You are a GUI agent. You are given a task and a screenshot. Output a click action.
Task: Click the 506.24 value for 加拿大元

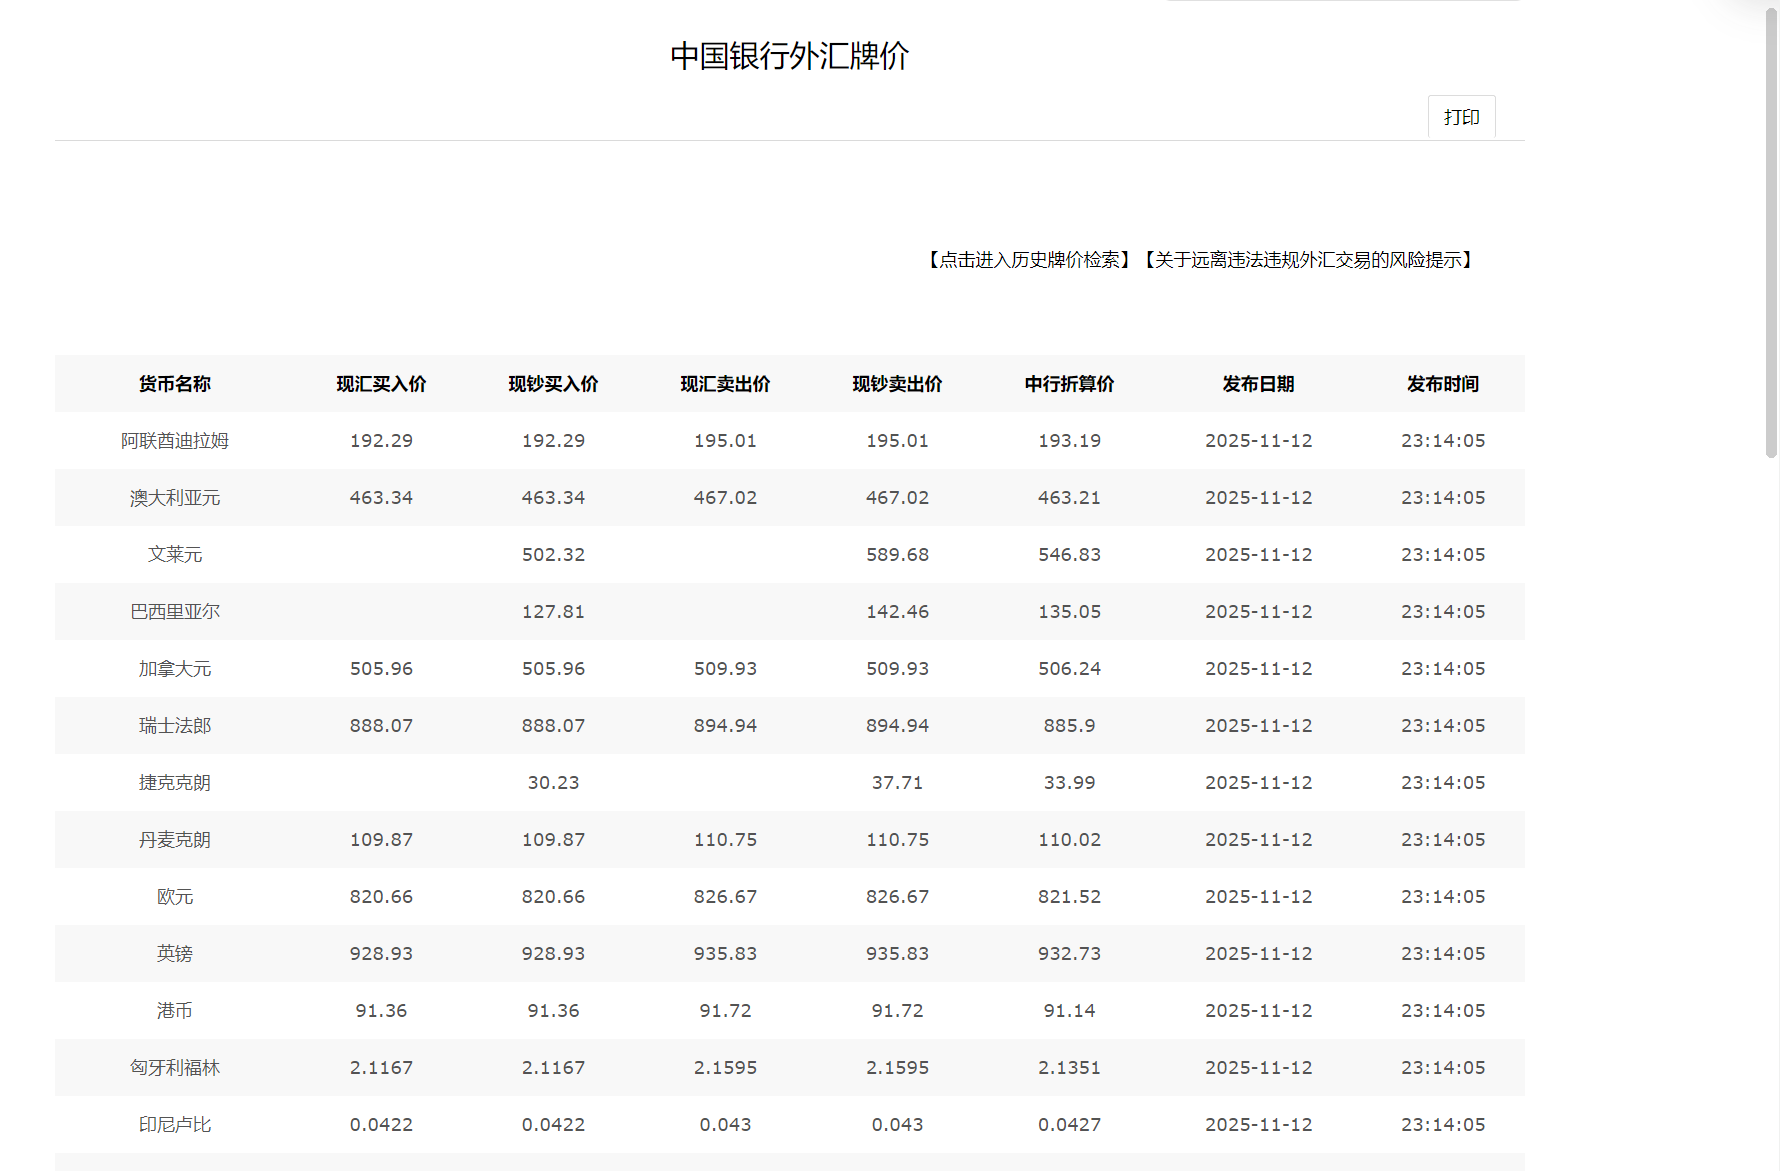(1069, 669)
